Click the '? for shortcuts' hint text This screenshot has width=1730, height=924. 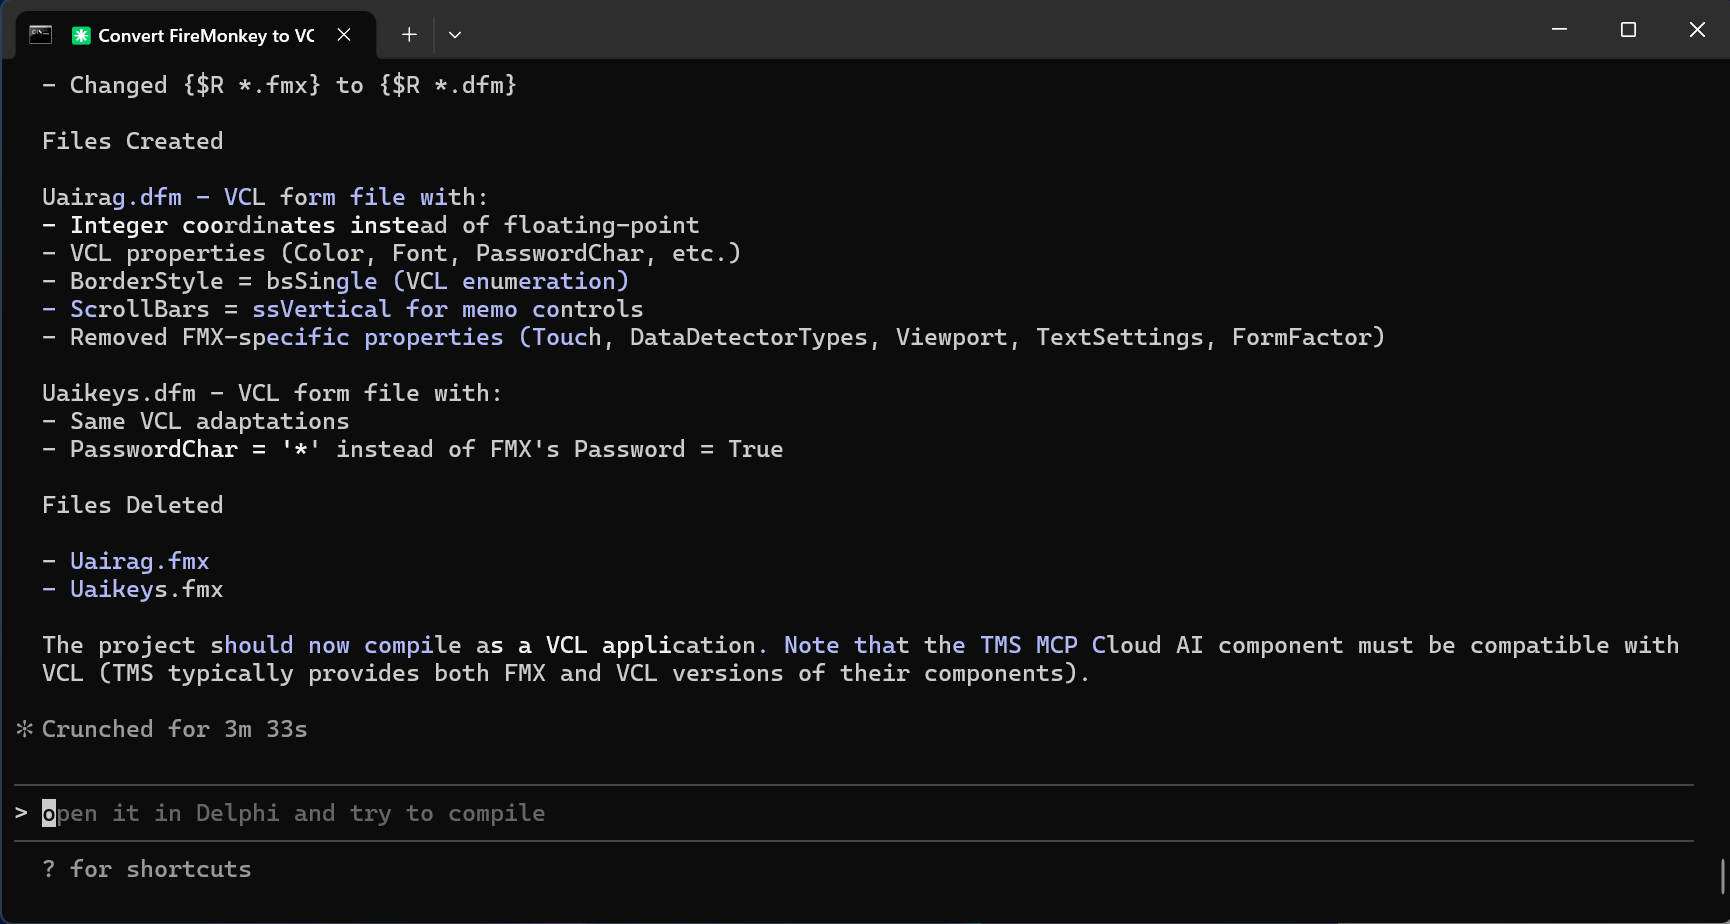[146, 869]
